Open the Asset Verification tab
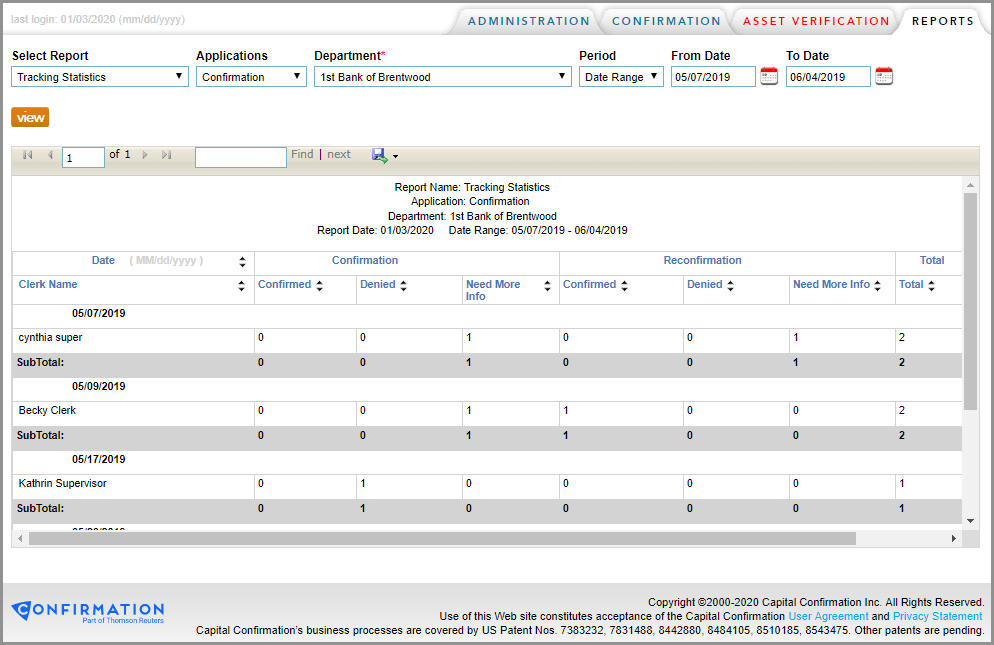The image size is (994, 645). coord(815,21)
